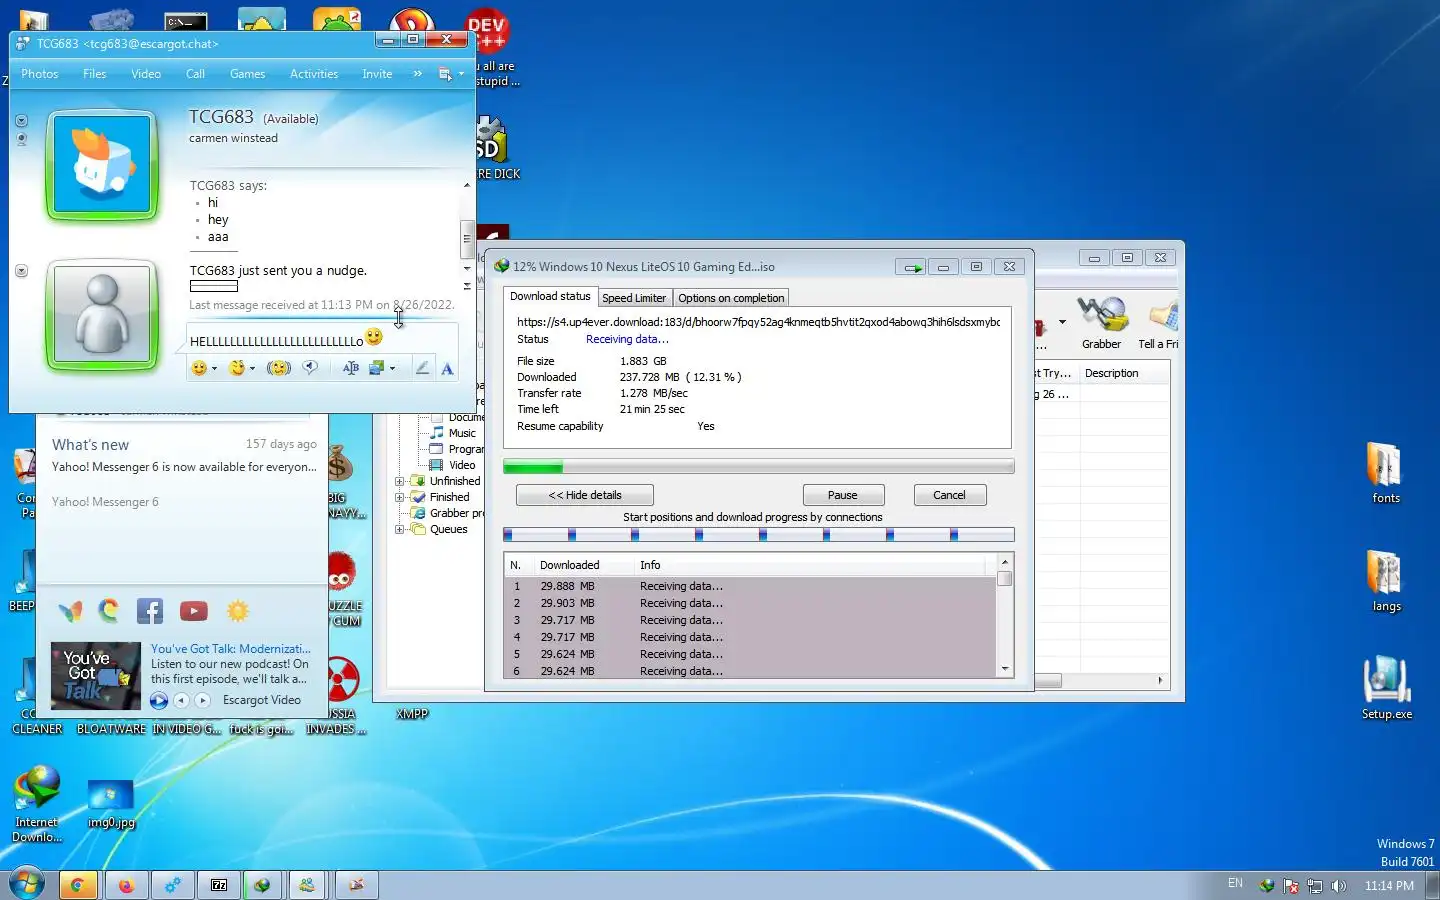The width and height of the screenshot is (1440, 900).
Task: Open Activities in the chat toolbar
Action: pyautogui.click(x=314, y=74)
